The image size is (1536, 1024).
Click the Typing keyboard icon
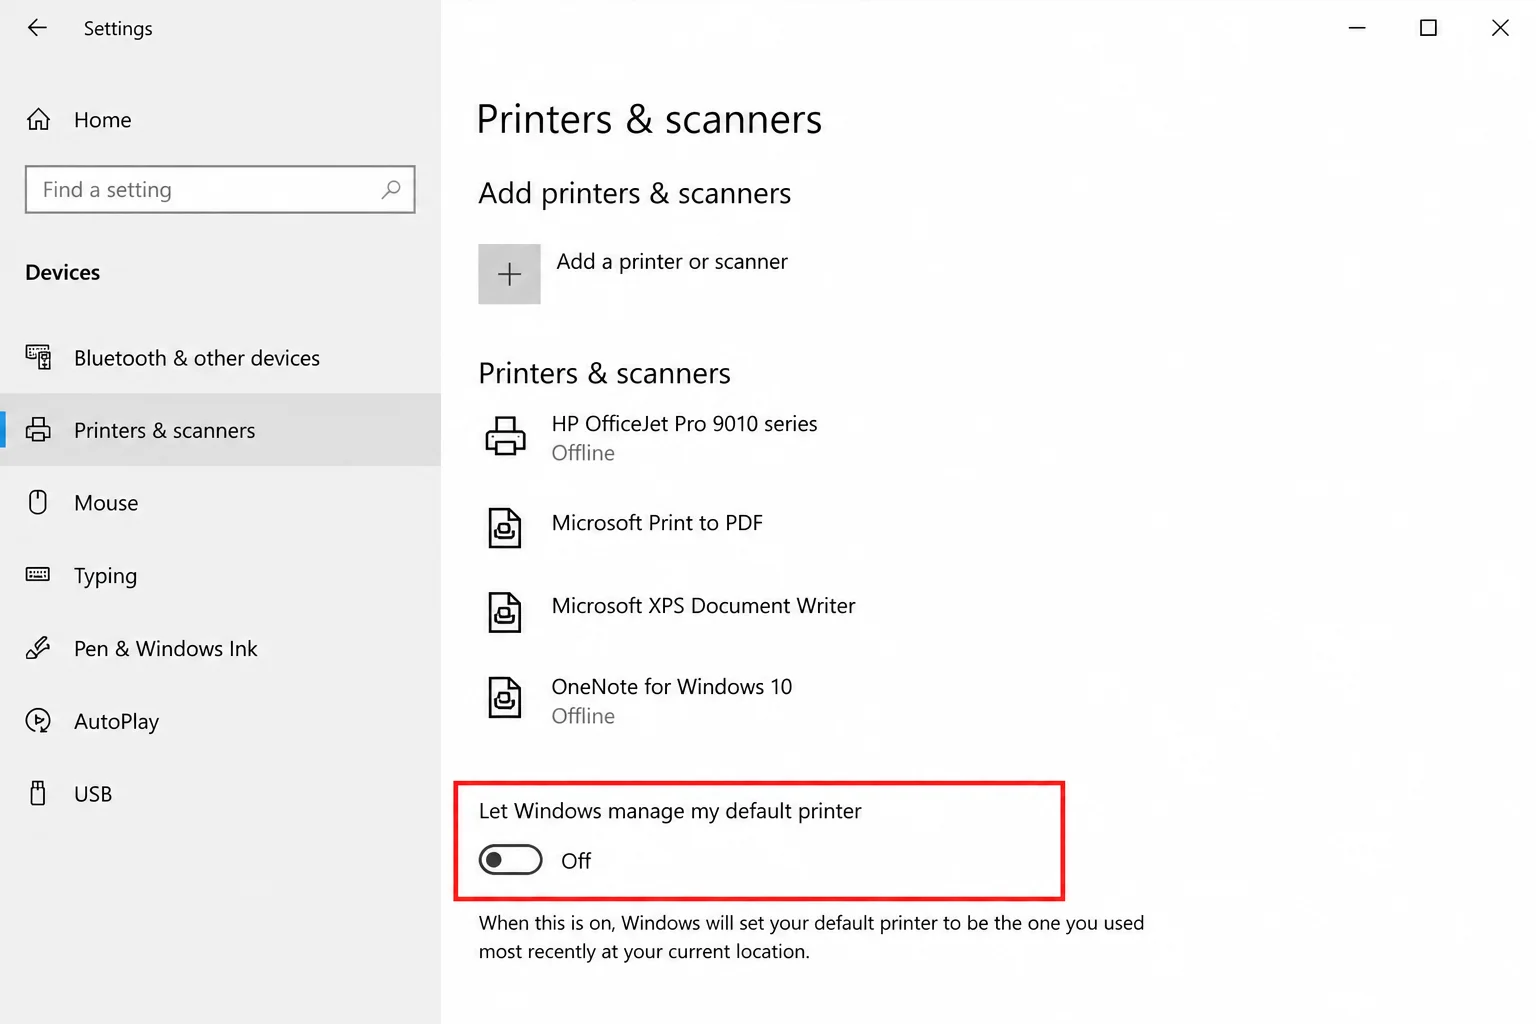(38, 574)
